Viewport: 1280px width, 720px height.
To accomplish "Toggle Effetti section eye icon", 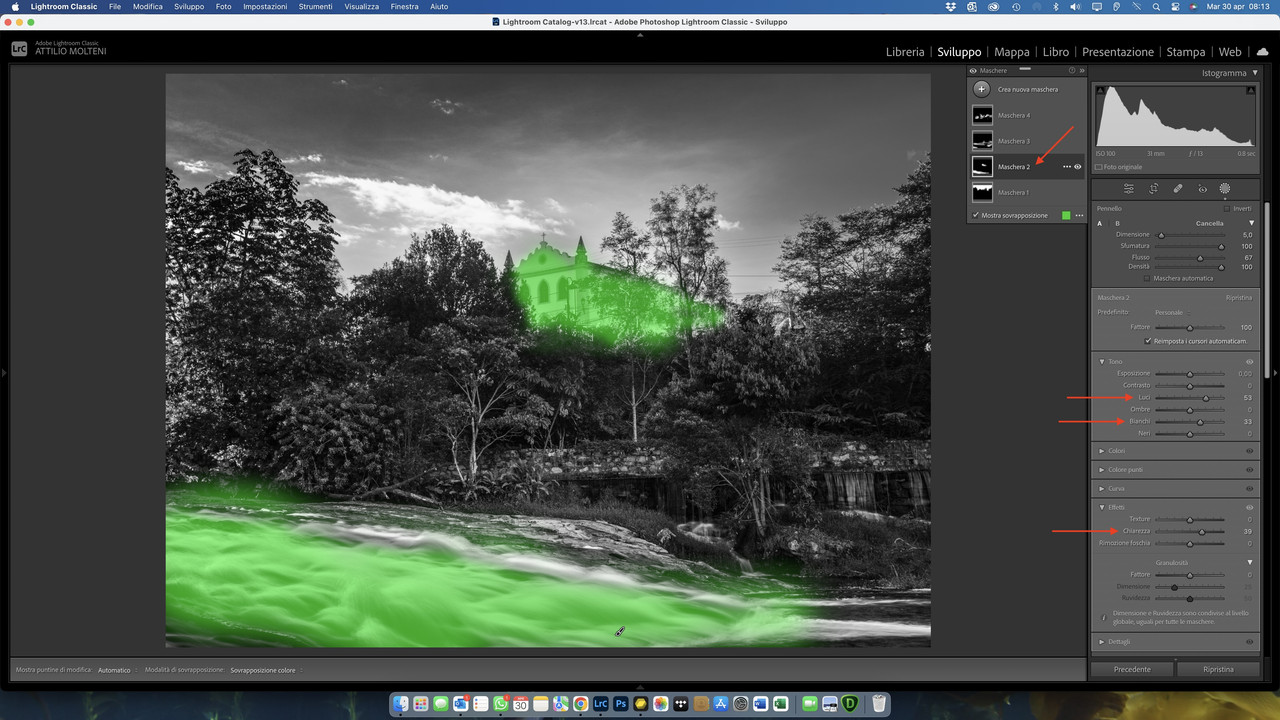I will [1250, 507].
